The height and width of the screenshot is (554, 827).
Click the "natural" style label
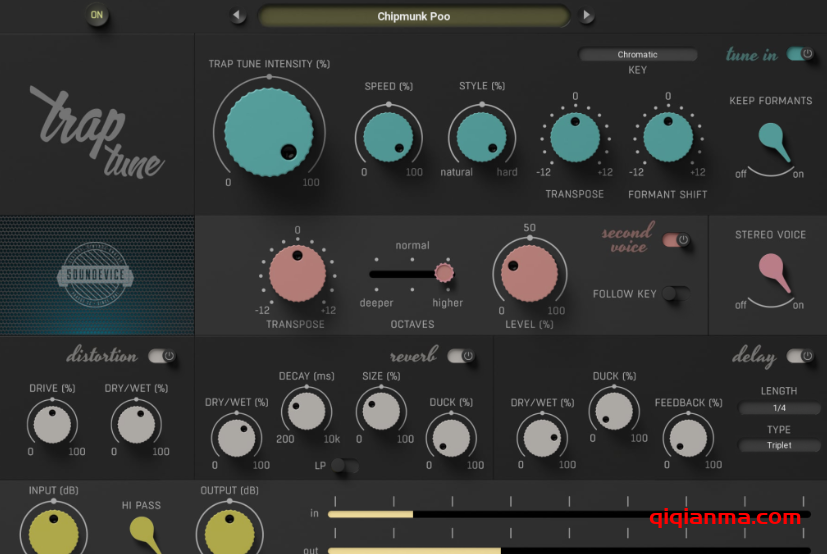pyautogui.click(x=456, y=172)
